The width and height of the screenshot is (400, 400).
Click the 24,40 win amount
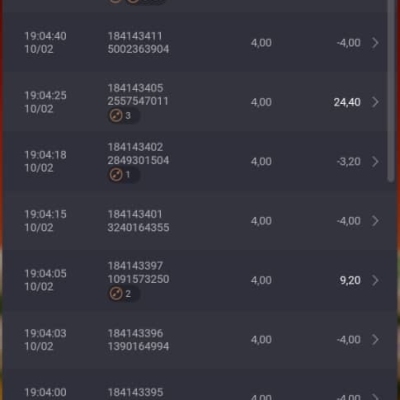347,102
